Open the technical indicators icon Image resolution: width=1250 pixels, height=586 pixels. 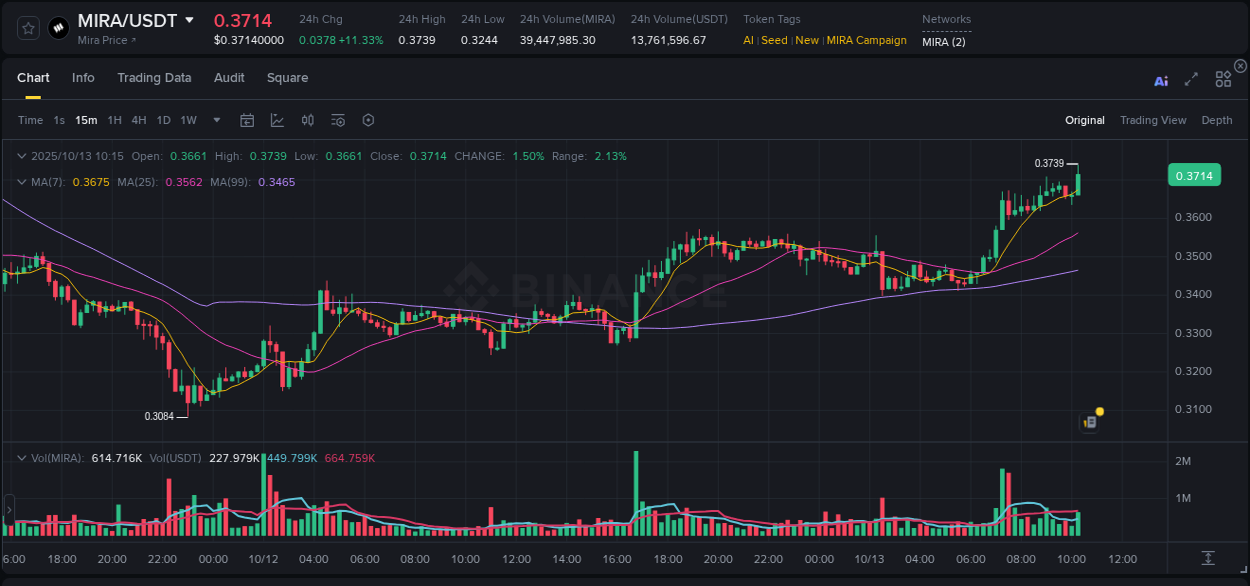click(x=338, y=120)
